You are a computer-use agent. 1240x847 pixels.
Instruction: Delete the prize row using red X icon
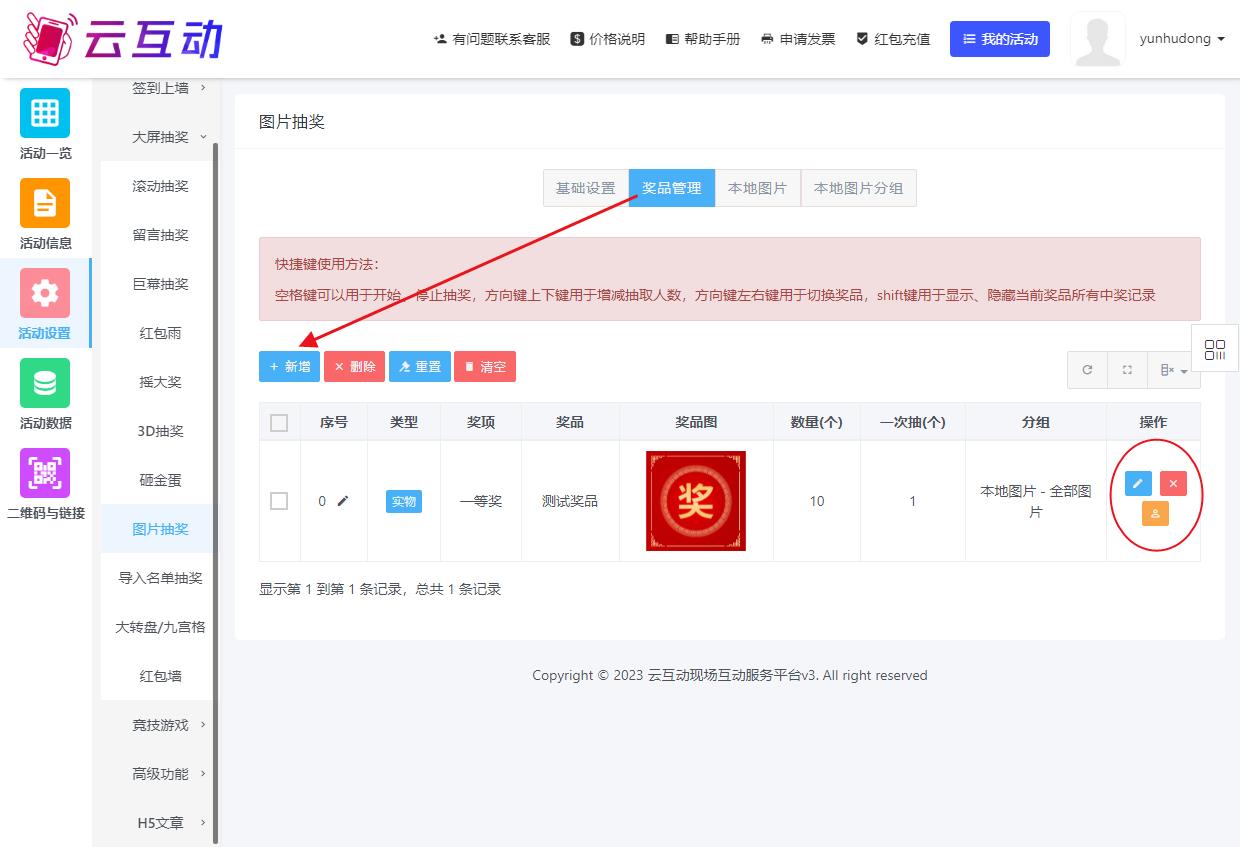point(1173,483)
